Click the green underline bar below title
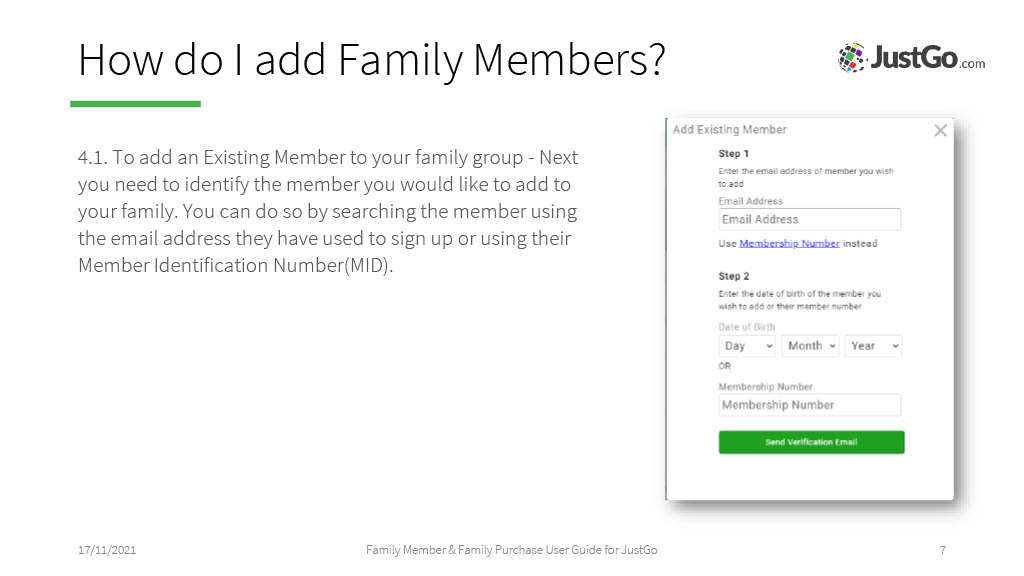Screen dimensions: 1024x576 coord(135,104)
